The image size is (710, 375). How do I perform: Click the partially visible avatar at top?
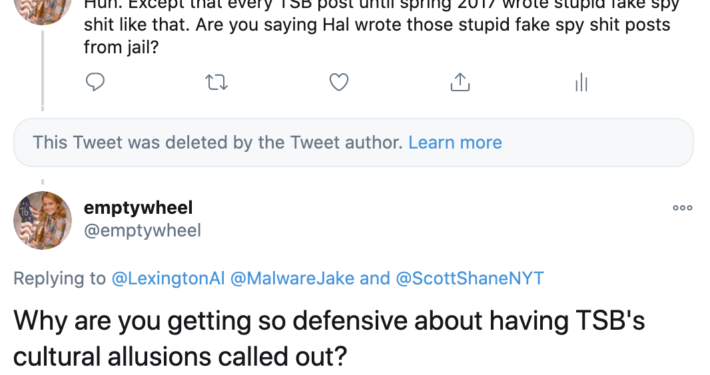(x=43, y=12)
